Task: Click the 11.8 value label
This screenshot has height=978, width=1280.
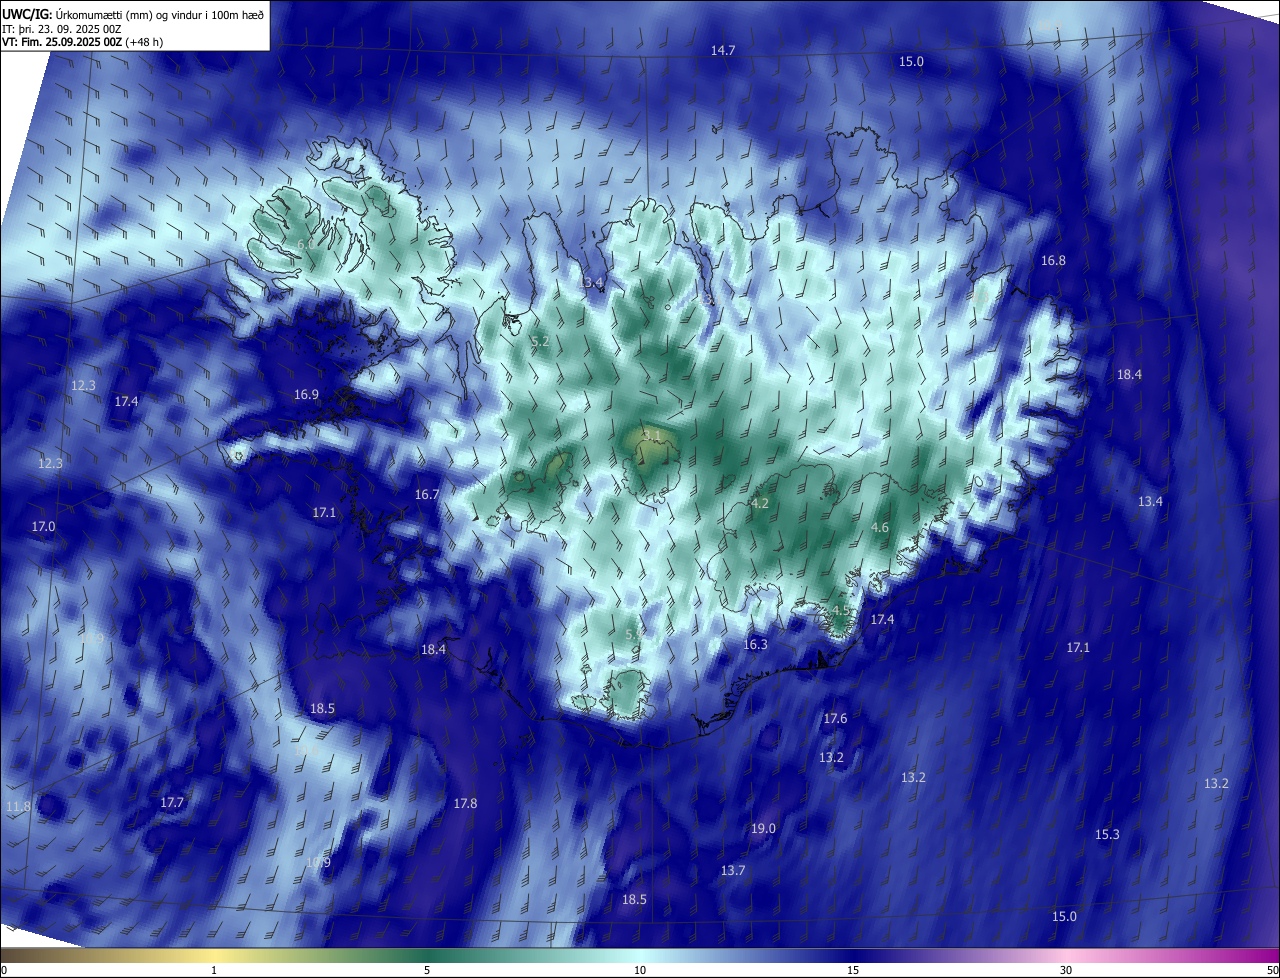Action: pyautogui.click(x=18, y=806)
